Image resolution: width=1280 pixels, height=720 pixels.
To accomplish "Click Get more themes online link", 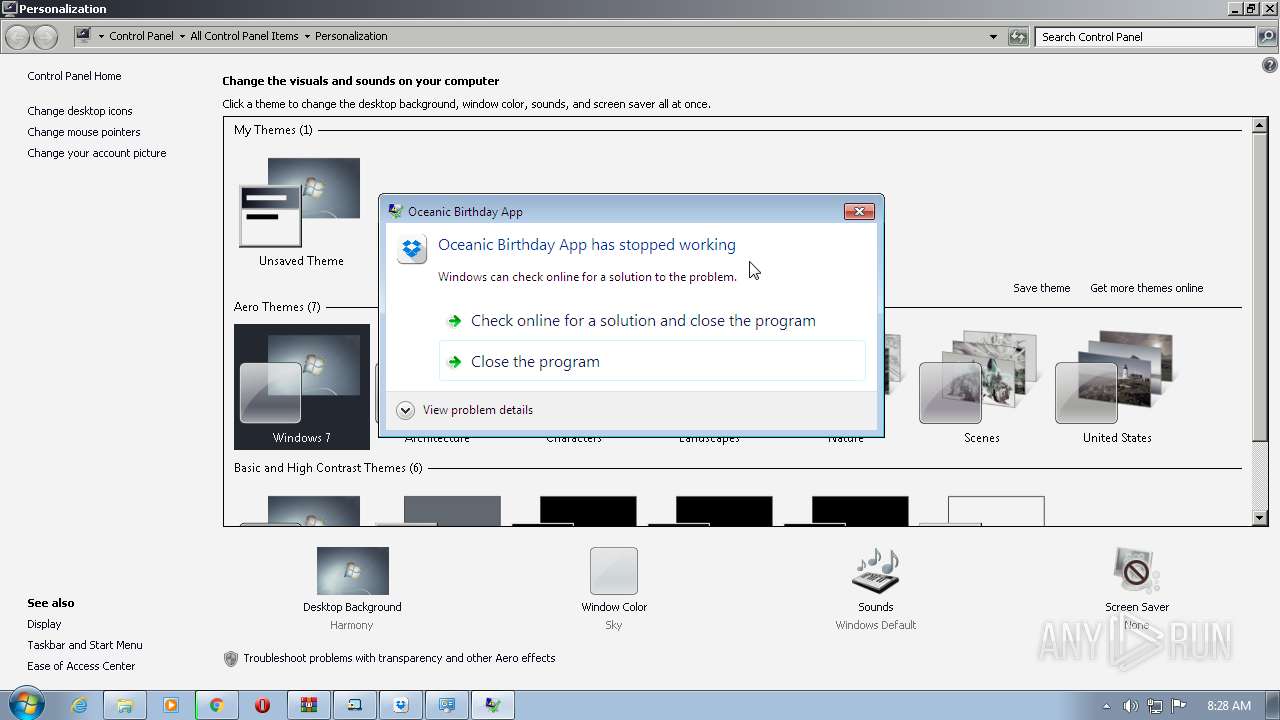I will [x=1146, y=288].
